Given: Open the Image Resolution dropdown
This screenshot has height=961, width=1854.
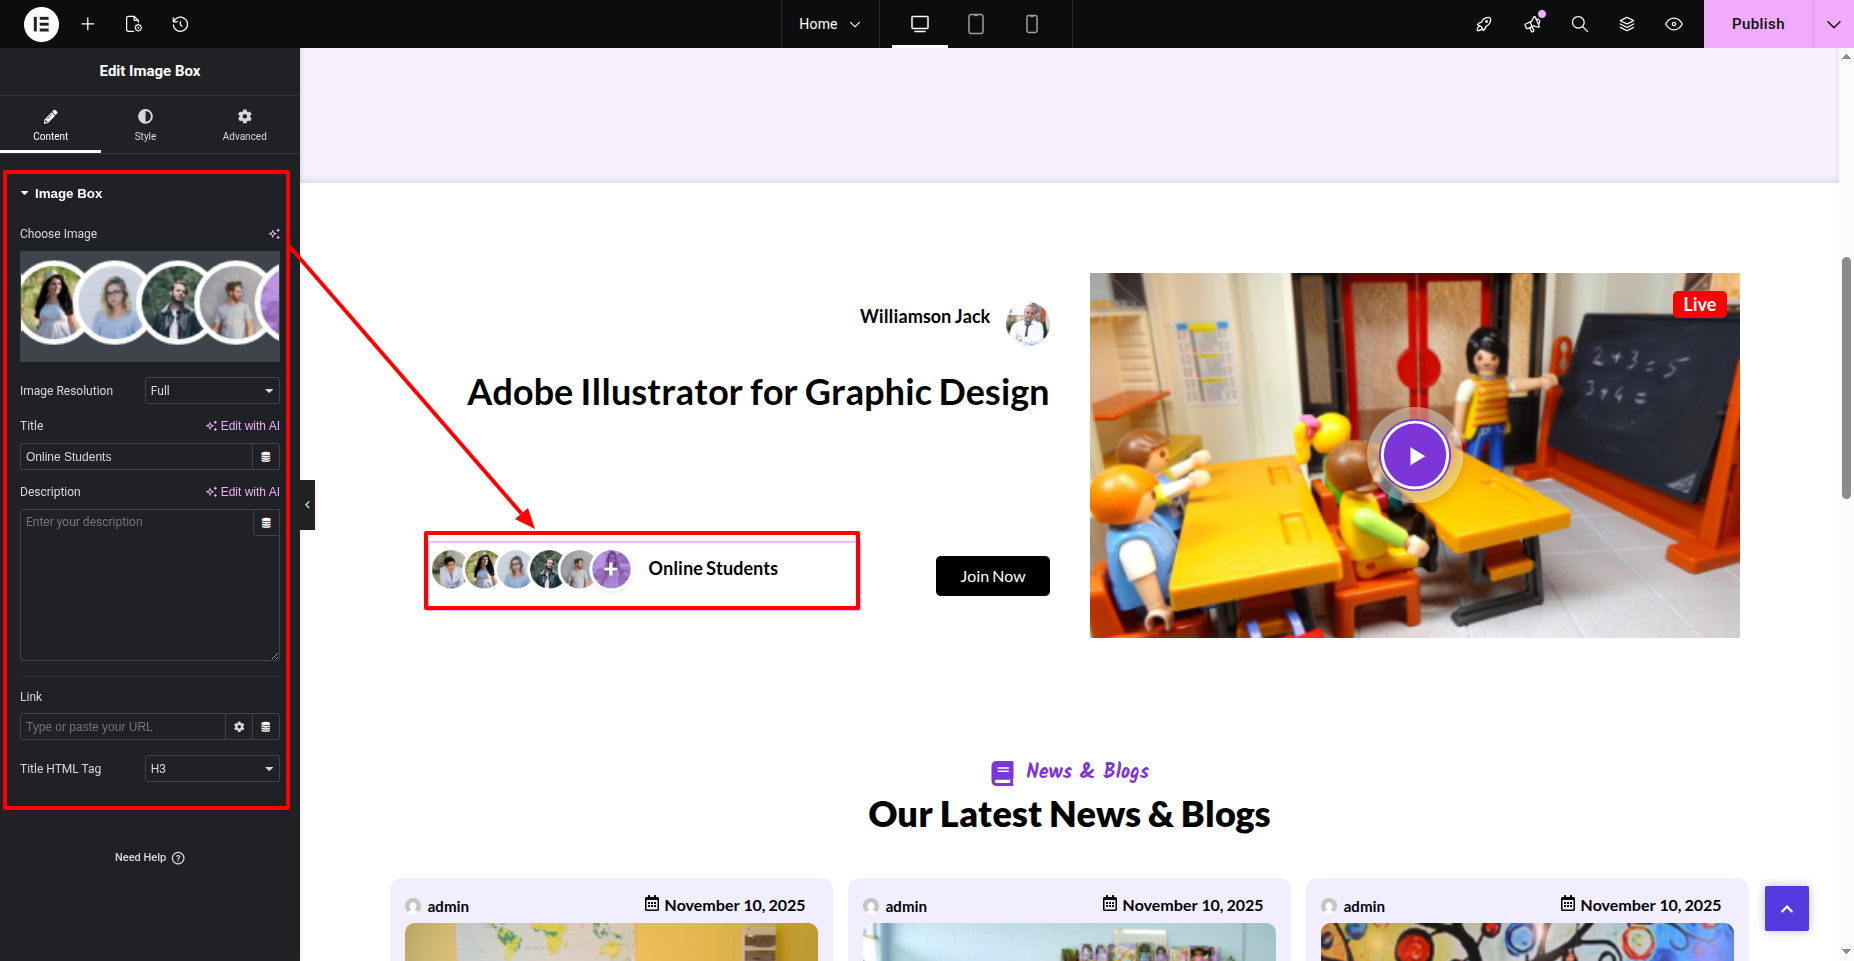Looking at the screenshot, I should tap(212, 391).
